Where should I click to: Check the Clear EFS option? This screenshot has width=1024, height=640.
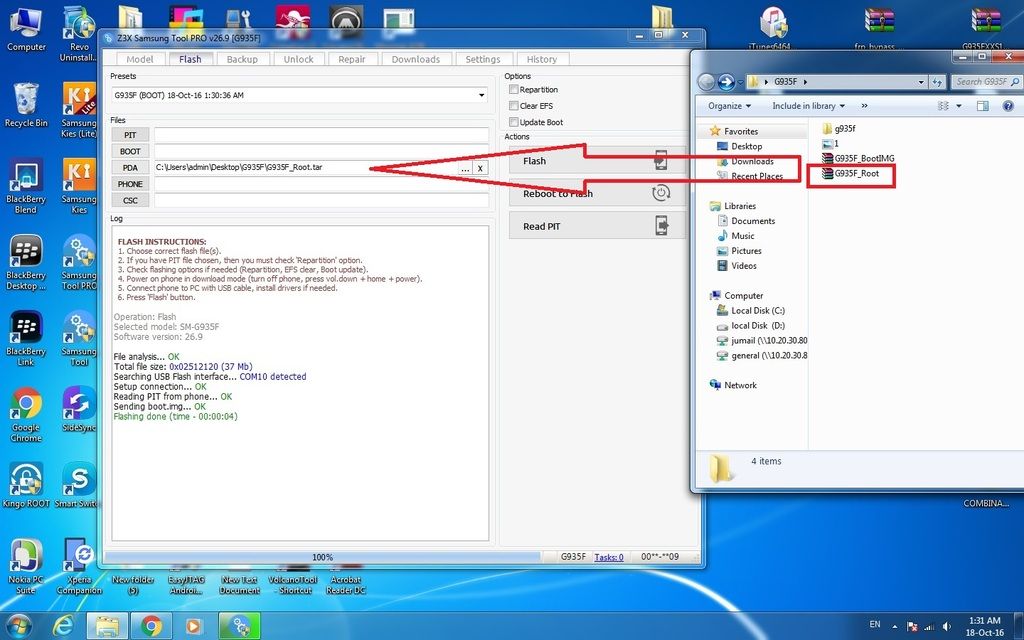tap(514, 106)
